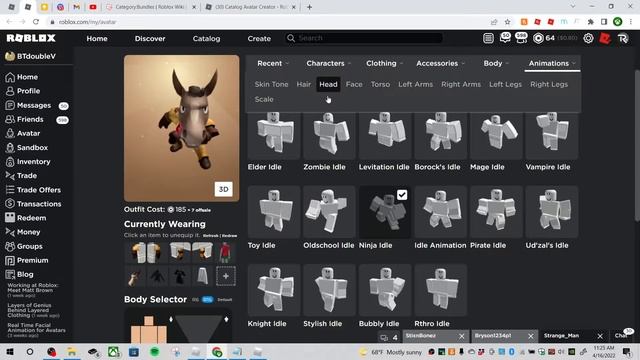
Task: Click the page vertical scrollbar
Action: coord(637,146)
